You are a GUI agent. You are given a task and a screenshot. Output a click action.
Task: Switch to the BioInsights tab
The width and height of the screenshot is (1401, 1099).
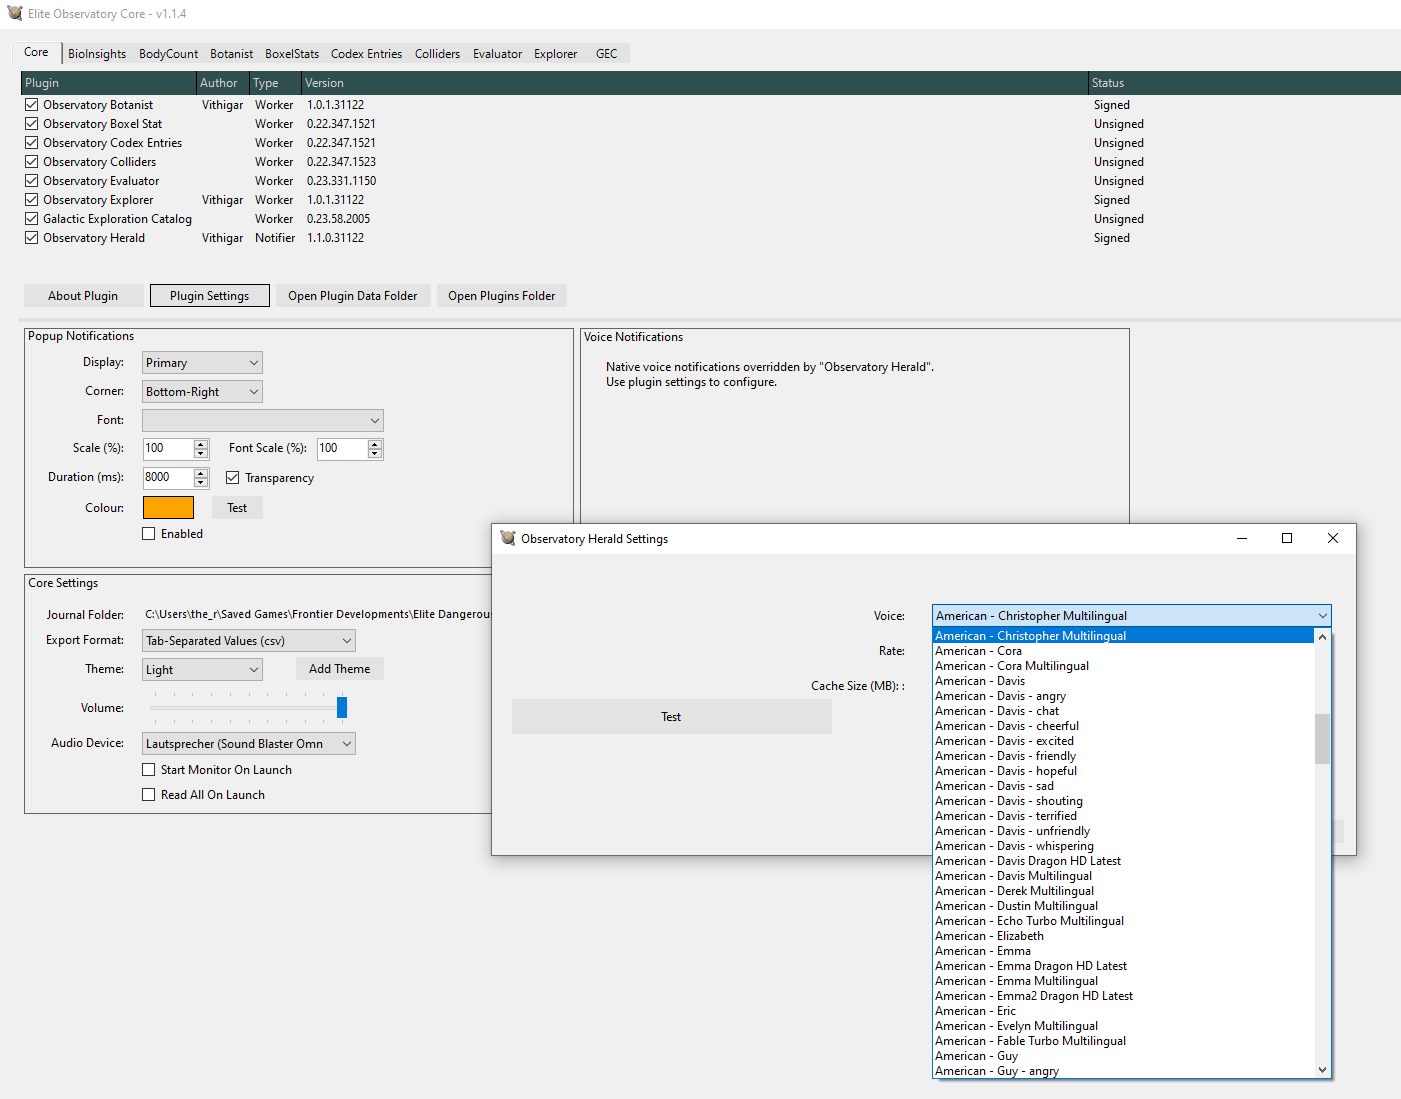click(97, 54)
